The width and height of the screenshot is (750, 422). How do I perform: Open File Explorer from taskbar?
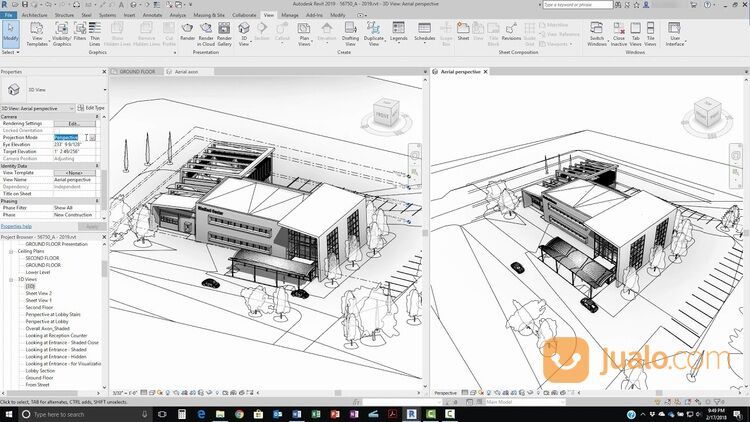click(x=220, y=414)
